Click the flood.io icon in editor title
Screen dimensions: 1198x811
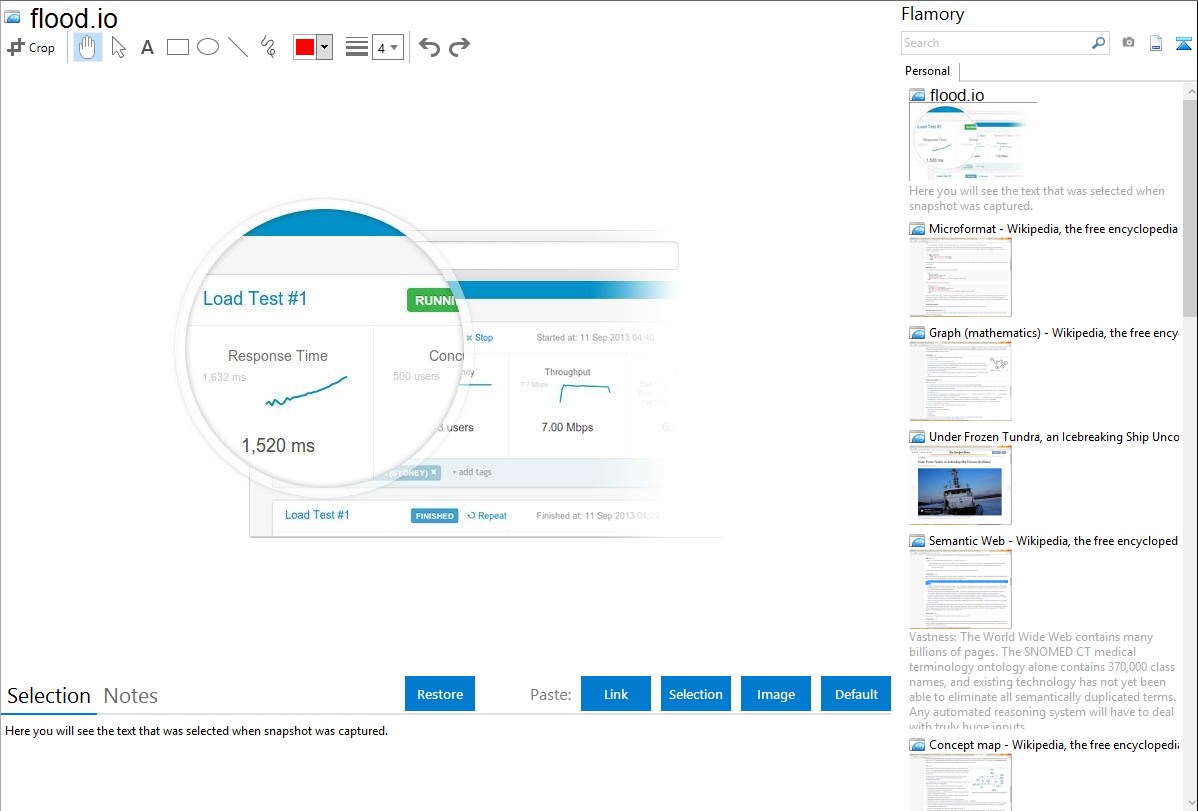(x=13, y=18)
